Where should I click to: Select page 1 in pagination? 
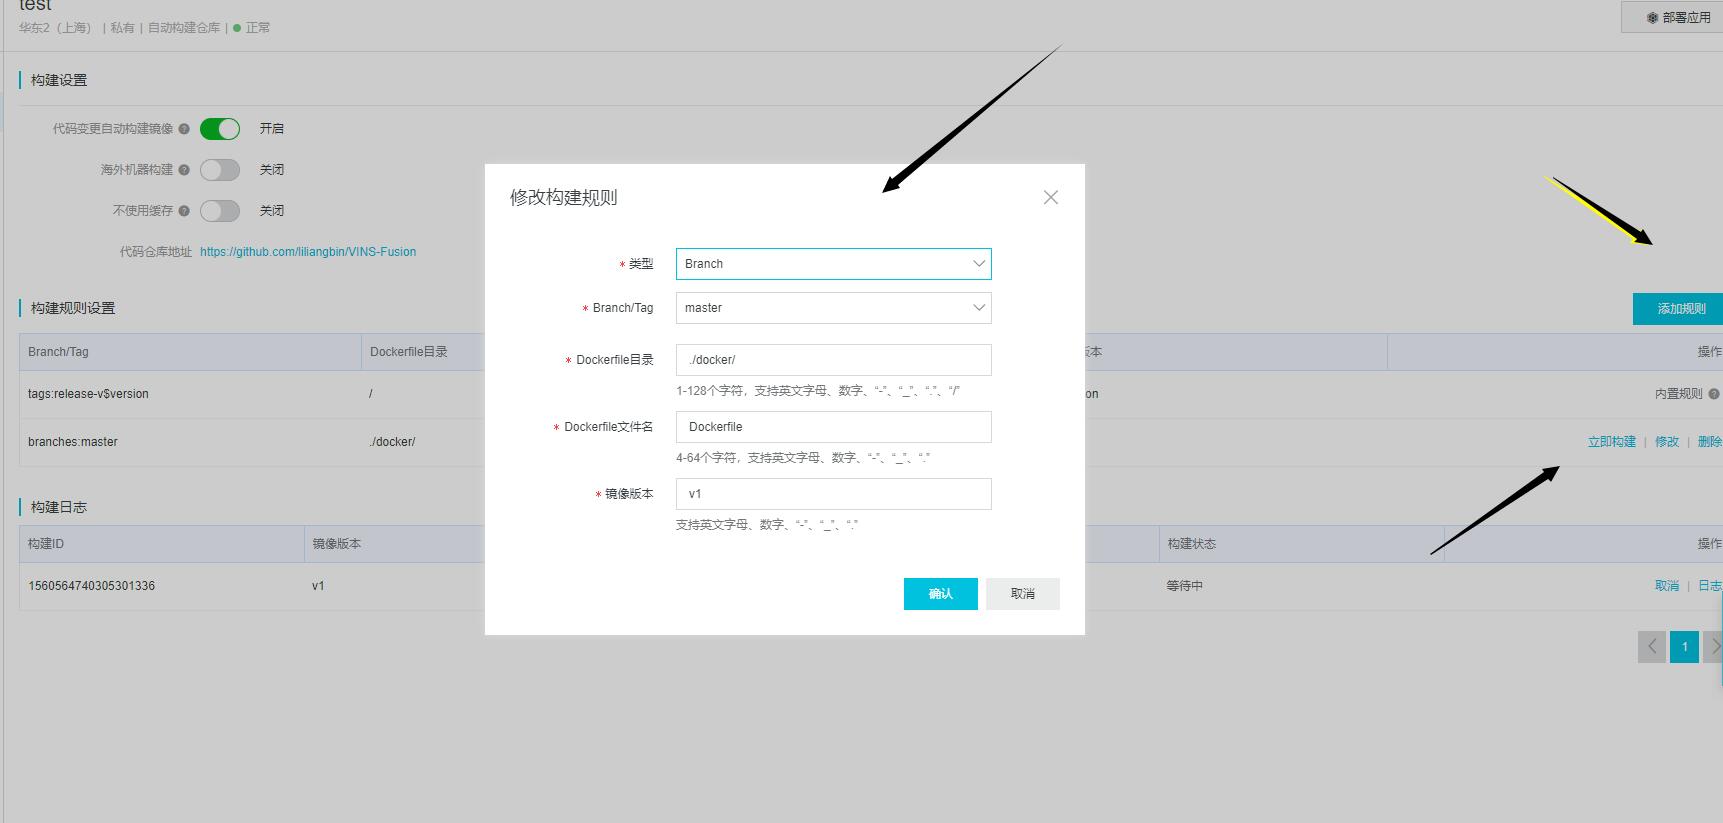click(x=1684, y=647)
